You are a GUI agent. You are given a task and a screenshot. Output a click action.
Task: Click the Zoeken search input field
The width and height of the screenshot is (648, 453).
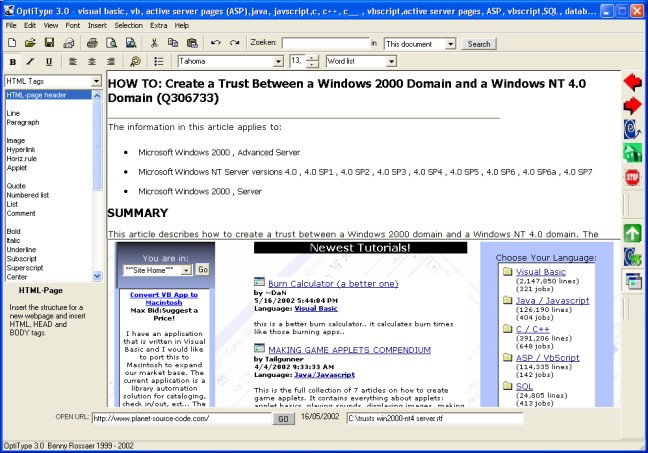click(326, 43)
